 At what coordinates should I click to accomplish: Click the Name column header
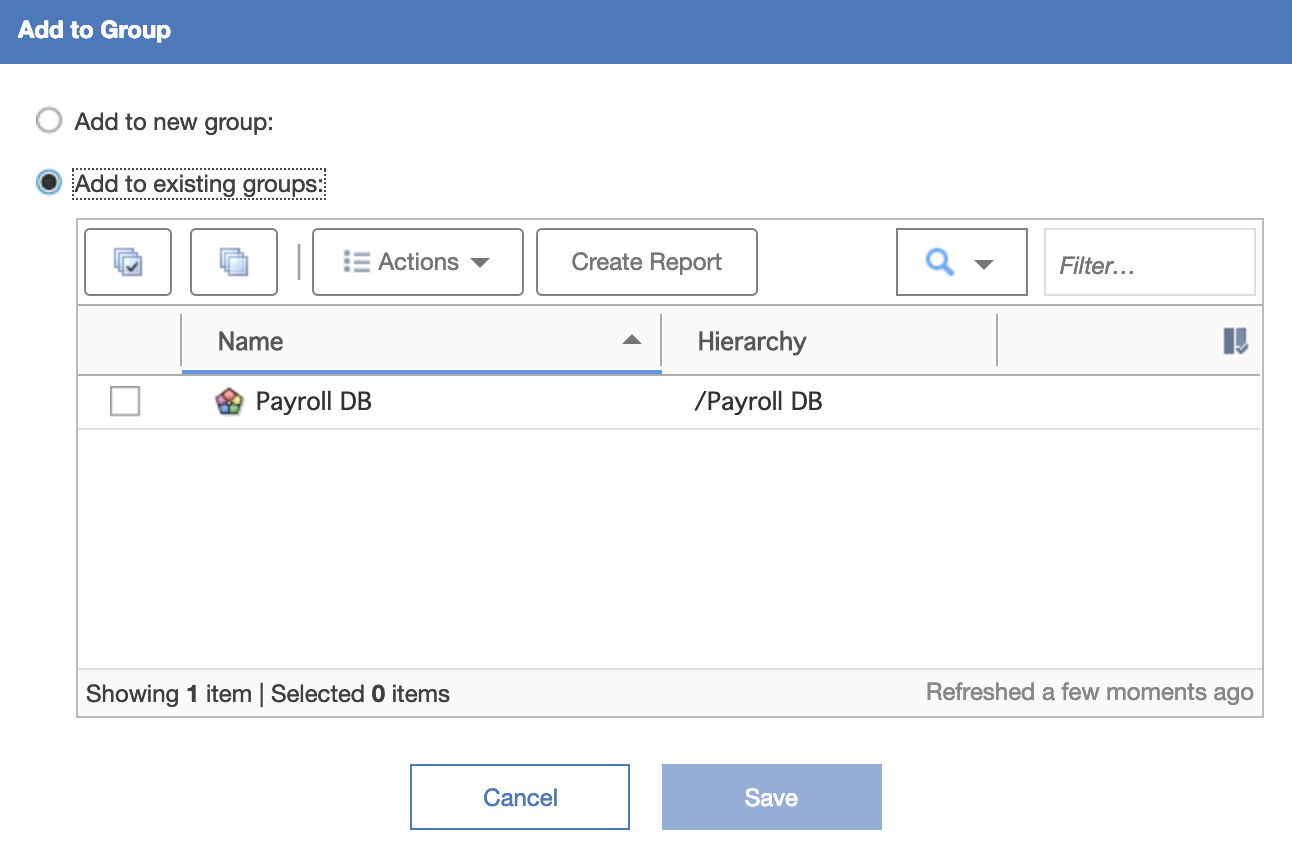pos(250,341)
